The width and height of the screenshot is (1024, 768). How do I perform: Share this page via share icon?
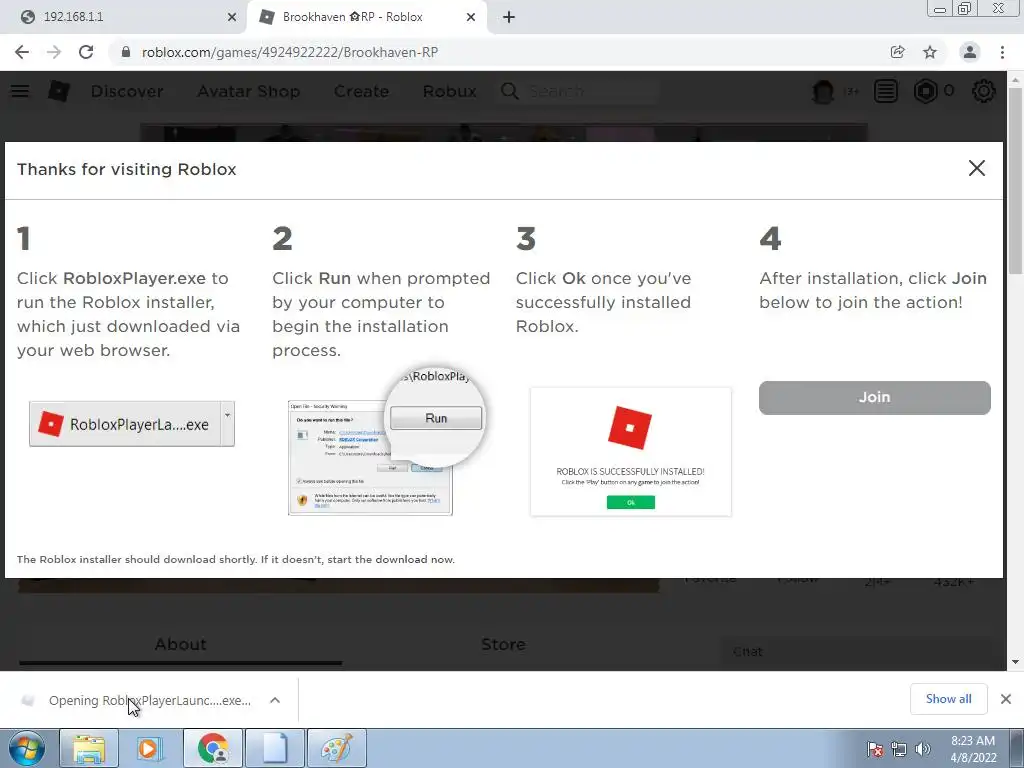[897, 52]
